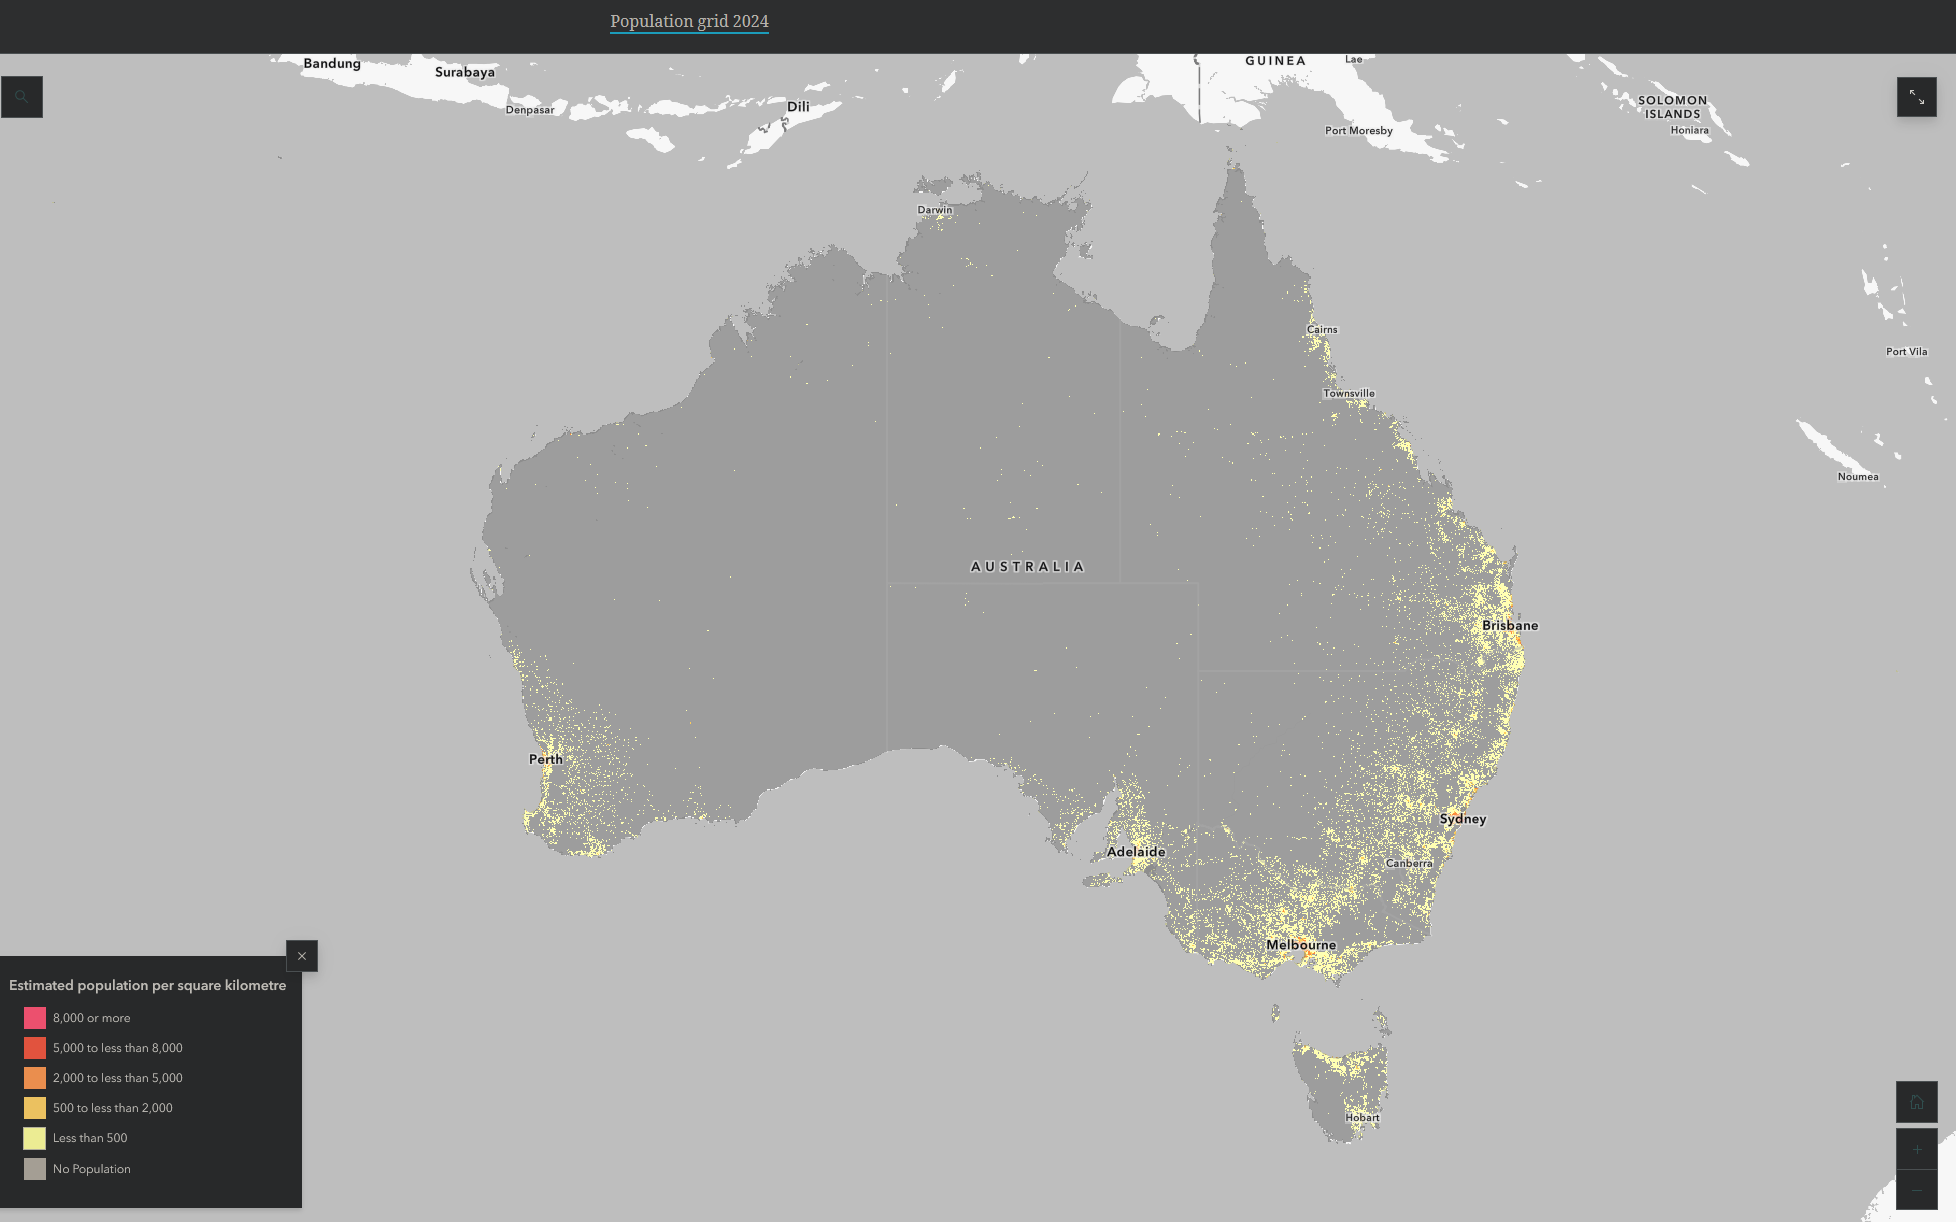Click the Brisbane label on map
Image resolution: width=1956 pixels, height=1222 pixels.
click(1509, 626)
